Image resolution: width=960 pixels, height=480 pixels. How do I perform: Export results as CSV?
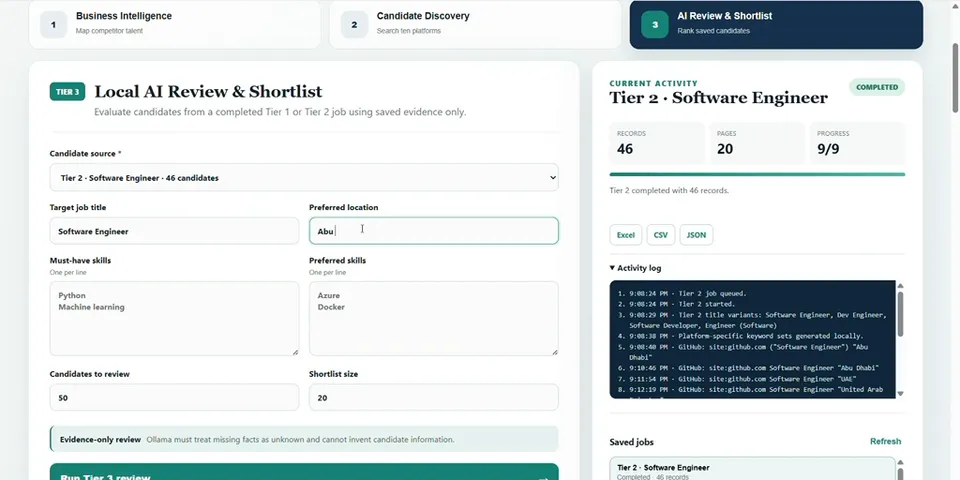click(661, 235)
